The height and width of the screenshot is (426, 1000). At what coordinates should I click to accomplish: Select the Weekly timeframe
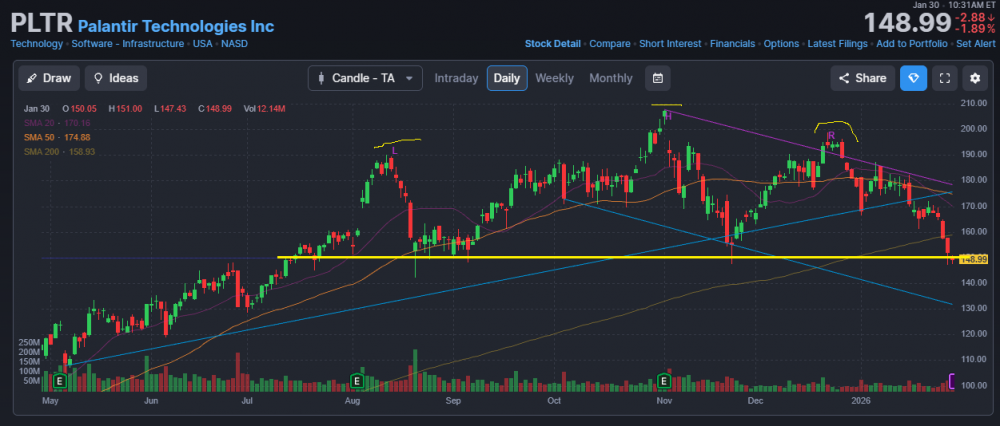pyautogui.click(x=554, y=78)
